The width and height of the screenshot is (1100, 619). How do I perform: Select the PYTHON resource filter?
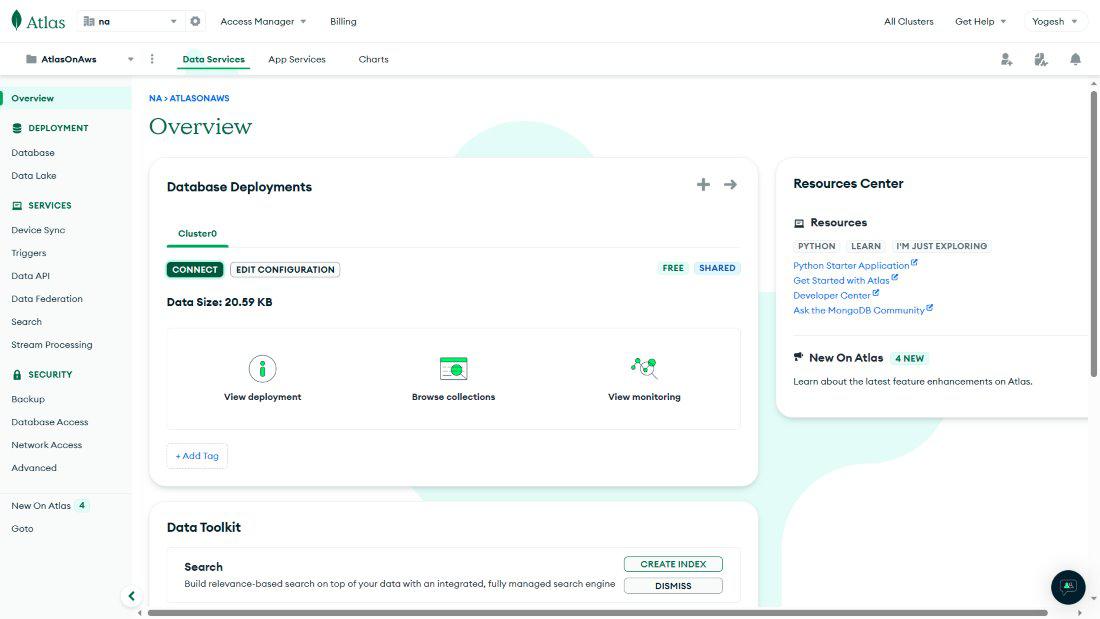pos(817,246)
